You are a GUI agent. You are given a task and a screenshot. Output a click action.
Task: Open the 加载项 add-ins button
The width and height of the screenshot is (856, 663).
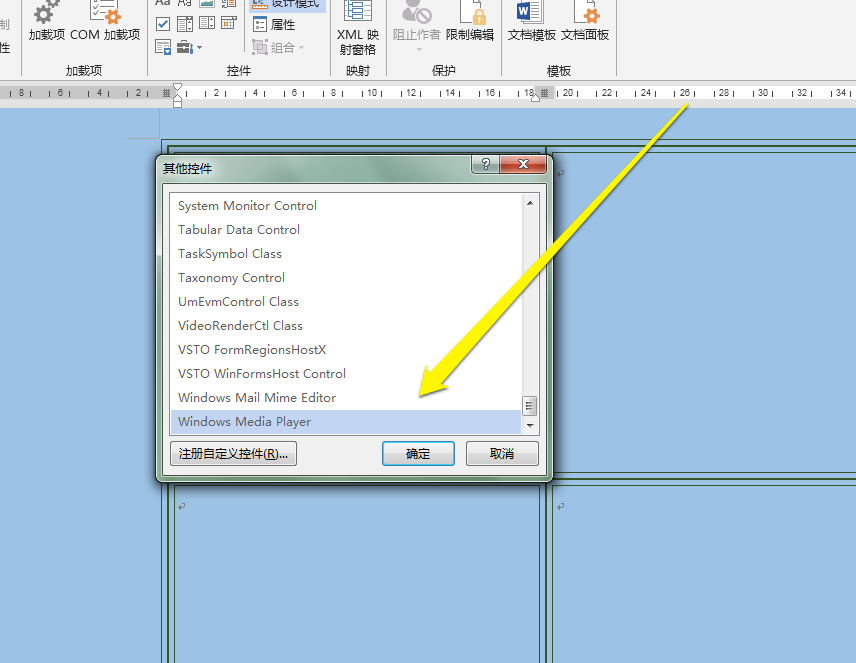tap(46, 22)
